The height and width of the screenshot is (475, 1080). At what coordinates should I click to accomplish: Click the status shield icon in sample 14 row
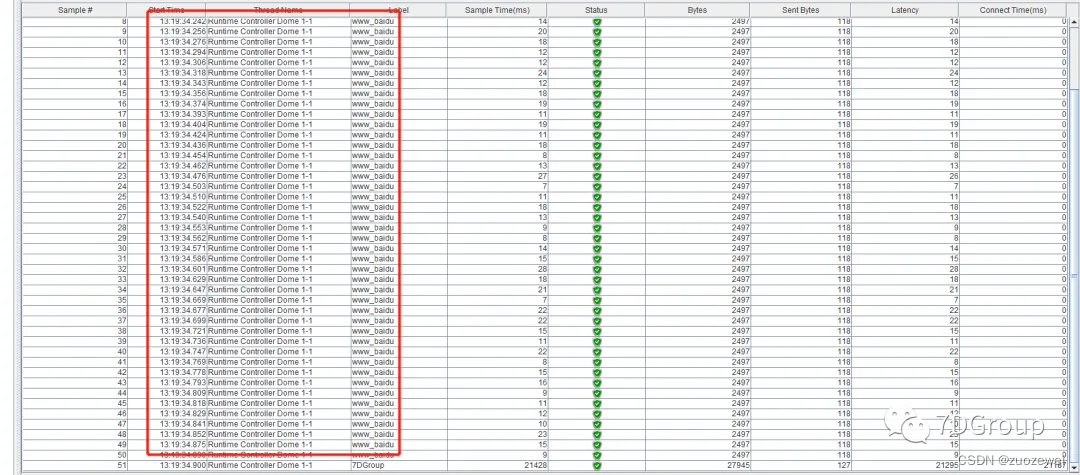[x=596, y=83]
